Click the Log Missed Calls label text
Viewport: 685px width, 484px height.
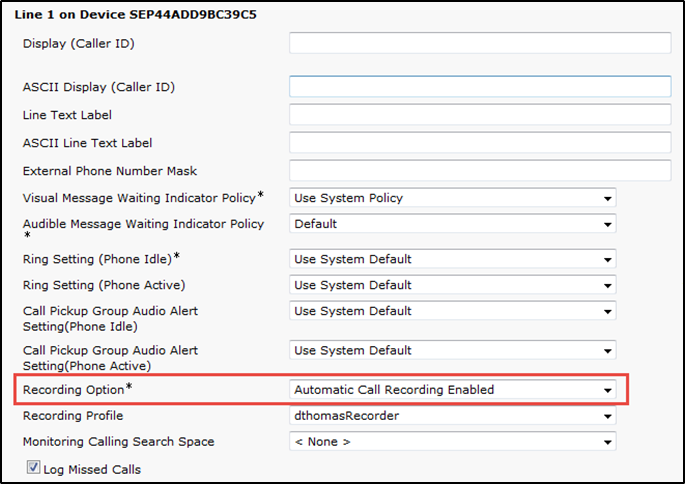[x=92, y=470]
